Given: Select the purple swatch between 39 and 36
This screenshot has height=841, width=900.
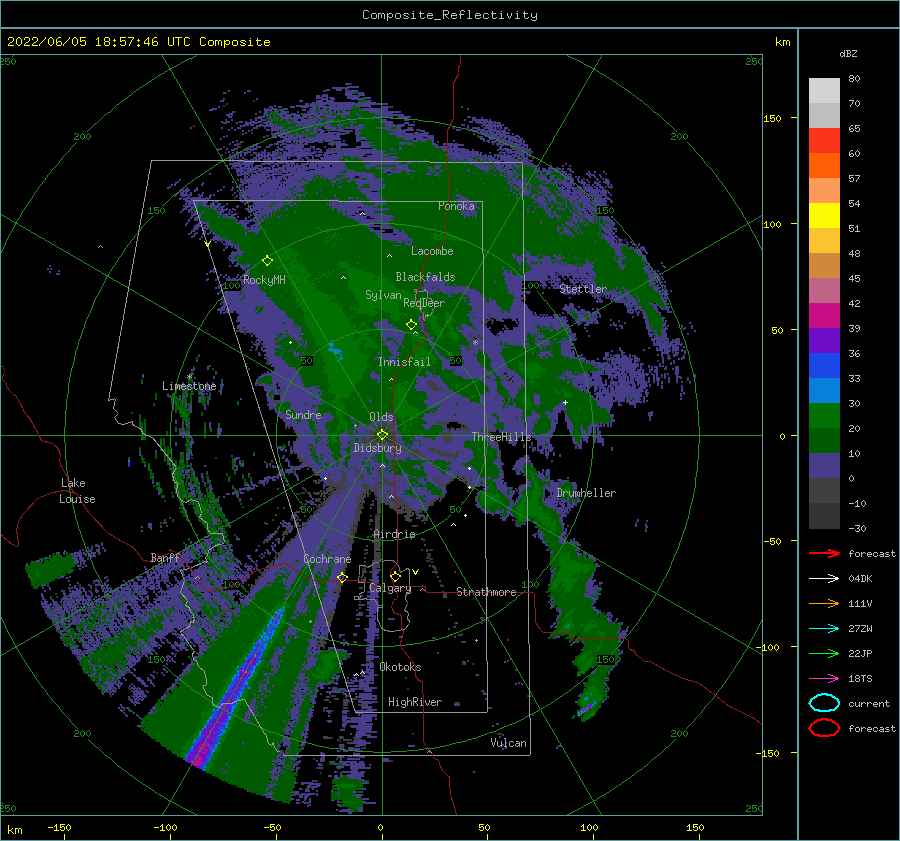Looking at the screenshot, I should [824, 341].
